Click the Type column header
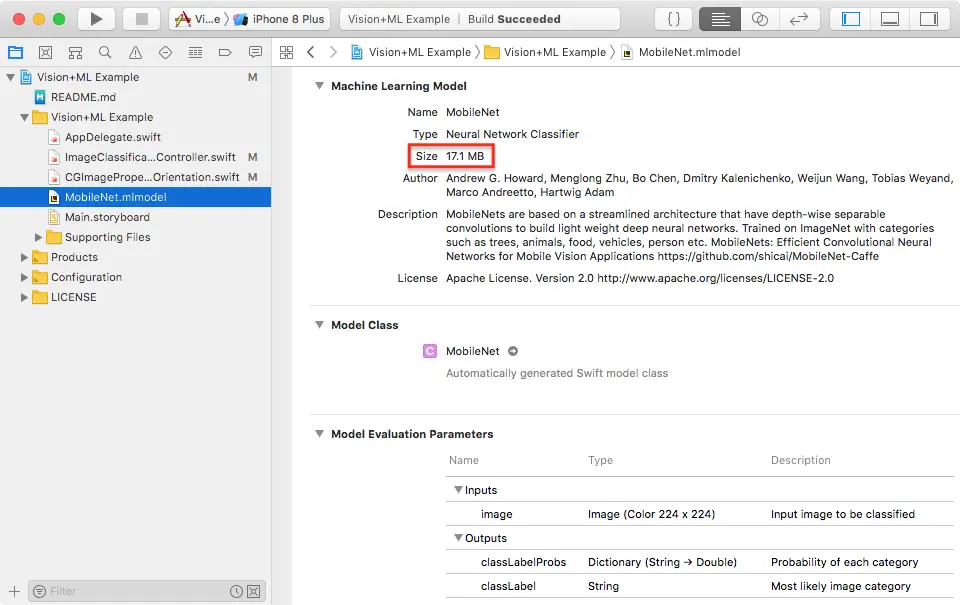The width and height of the screenshot is (960, 605). pyautogui.click(x=600, y=460)
